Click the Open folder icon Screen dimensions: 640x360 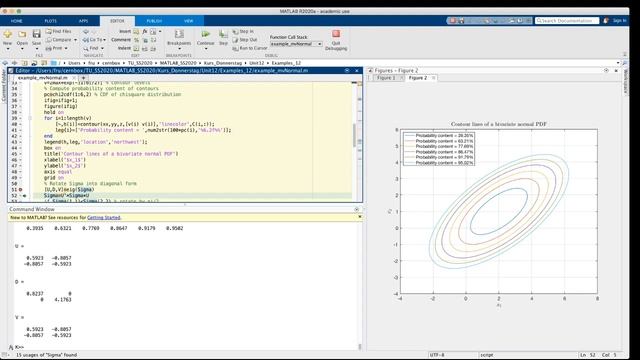click(22, 34)
